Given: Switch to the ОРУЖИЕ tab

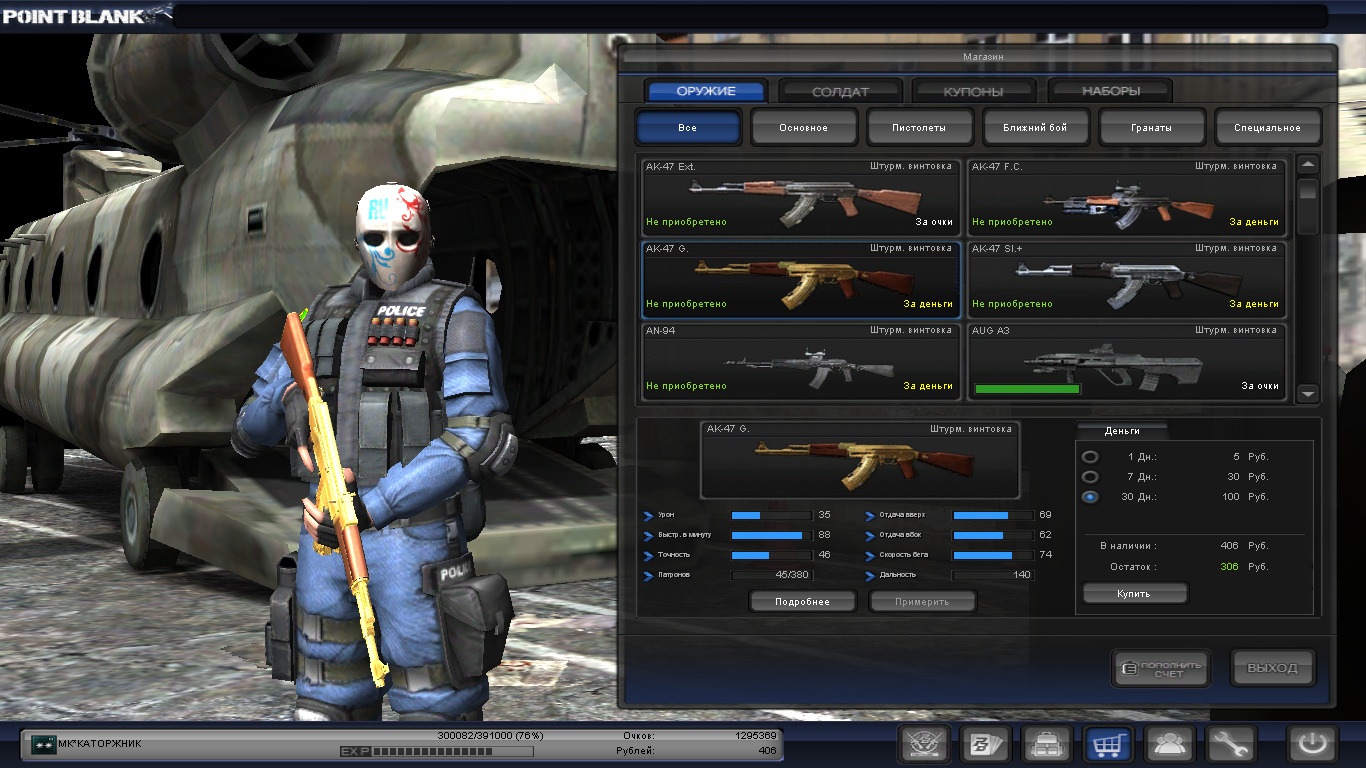Looking at the screenshot, I should [x=706, y=91].
